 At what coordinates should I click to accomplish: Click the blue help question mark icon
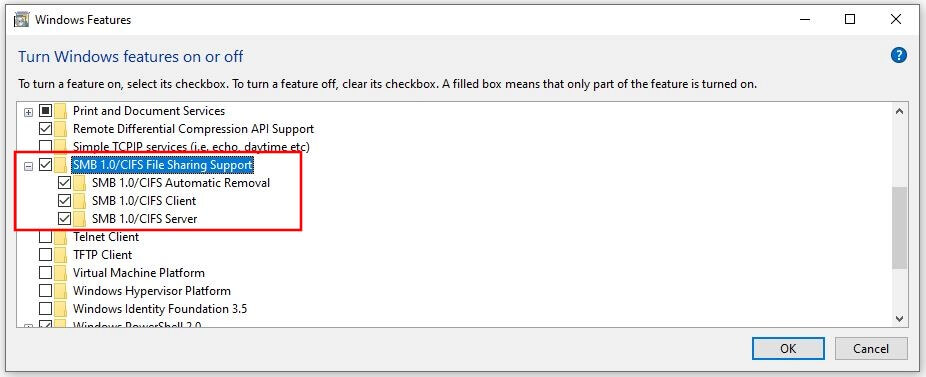898,56
